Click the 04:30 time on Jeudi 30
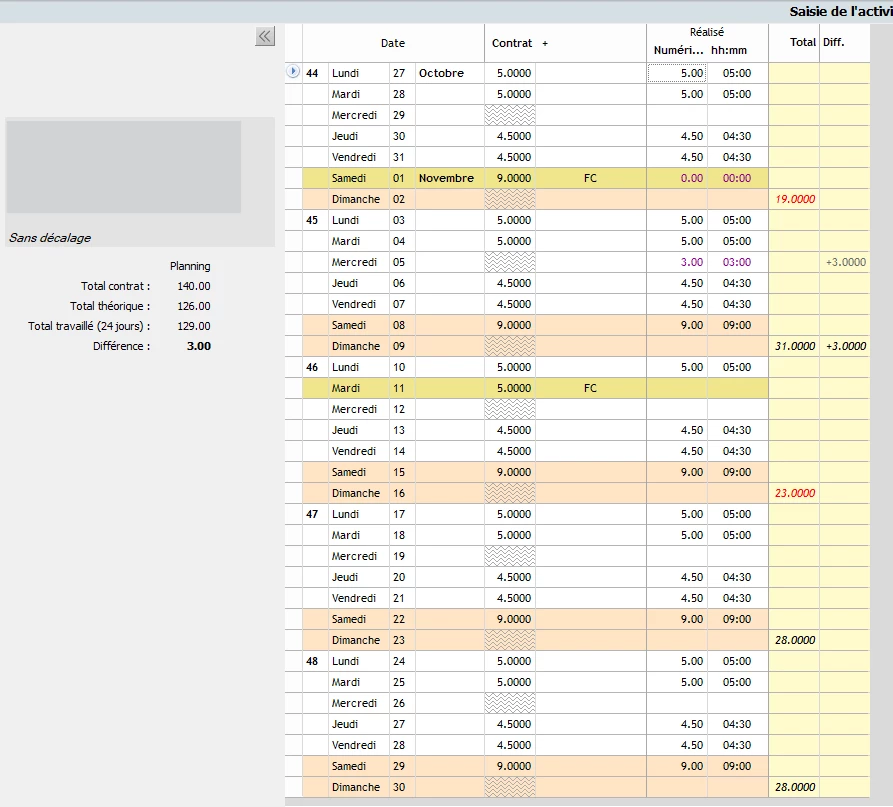 tap(737, 136)
